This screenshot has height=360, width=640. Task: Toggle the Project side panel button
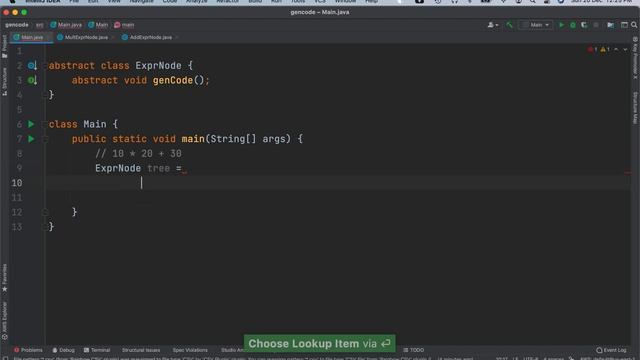point(4,46)
